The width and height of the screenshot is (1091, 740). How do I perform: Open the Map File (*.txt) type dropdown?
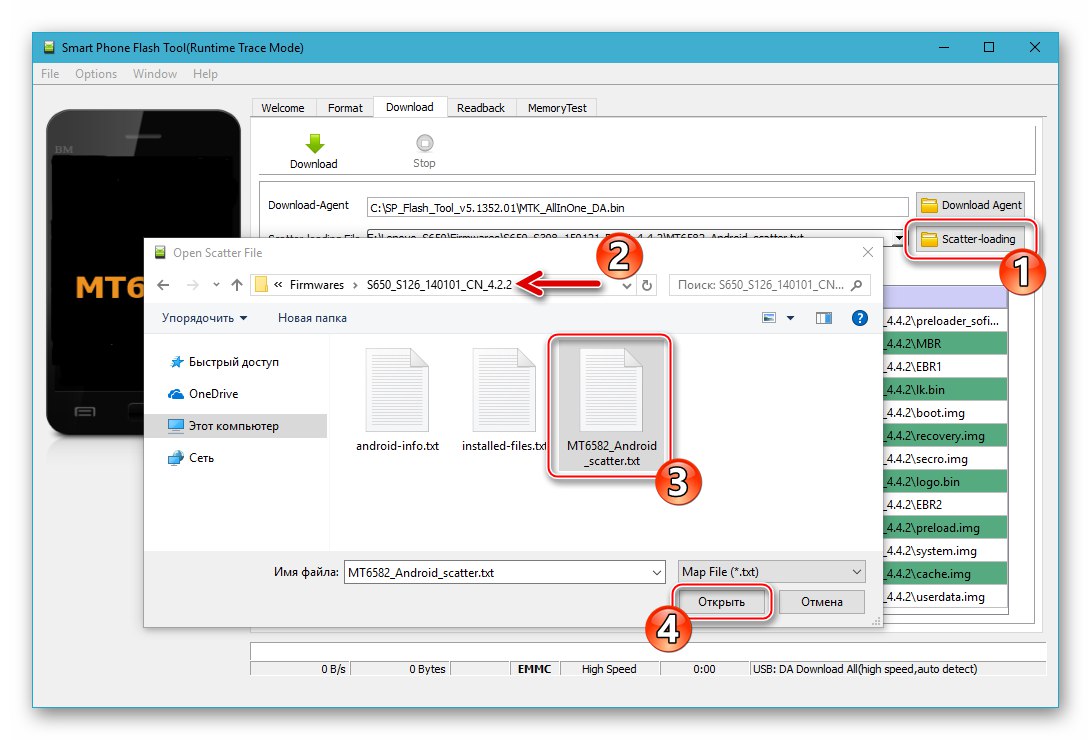coord(772,572)
